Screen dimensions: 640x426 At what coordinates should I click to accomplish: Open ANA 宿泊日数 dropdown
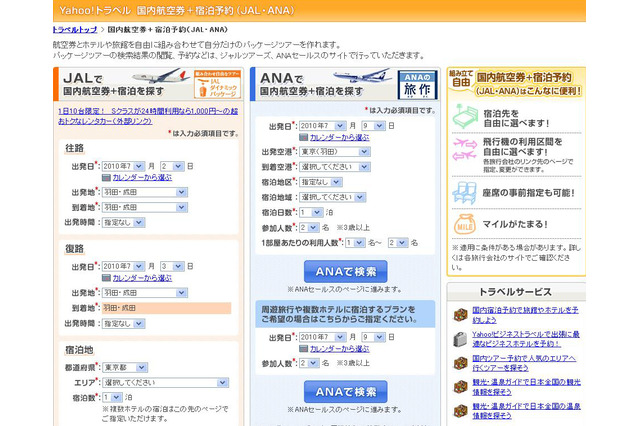(311, 213)
